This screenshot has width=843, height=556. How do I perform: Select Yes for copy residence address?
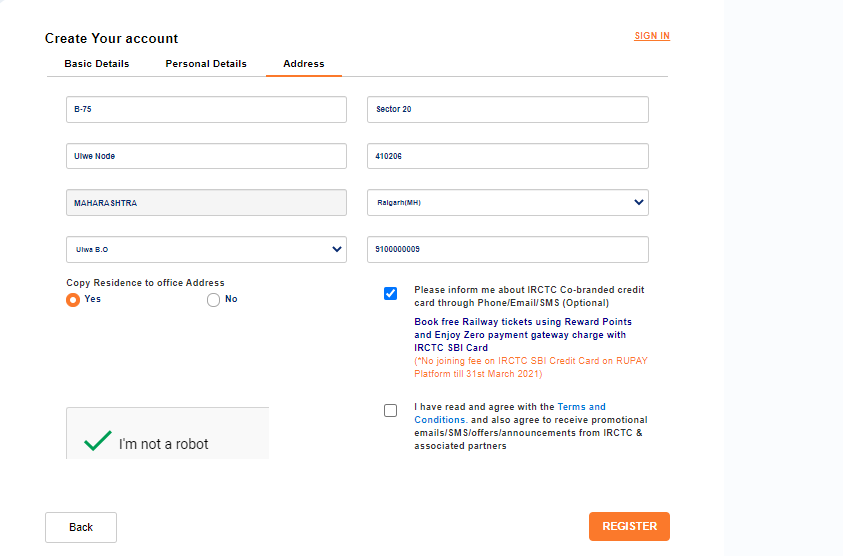click(73, 299)
